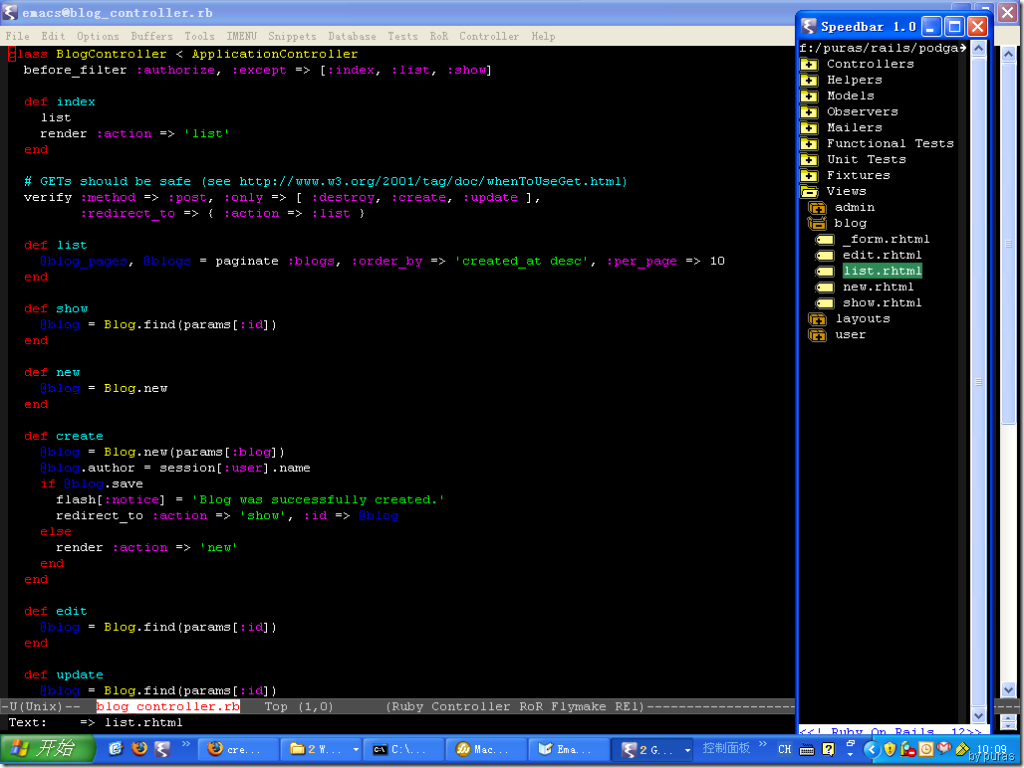Expand the layouts subfolder icon
This screenshot has height=768, width=1024.
pos(818,319)
